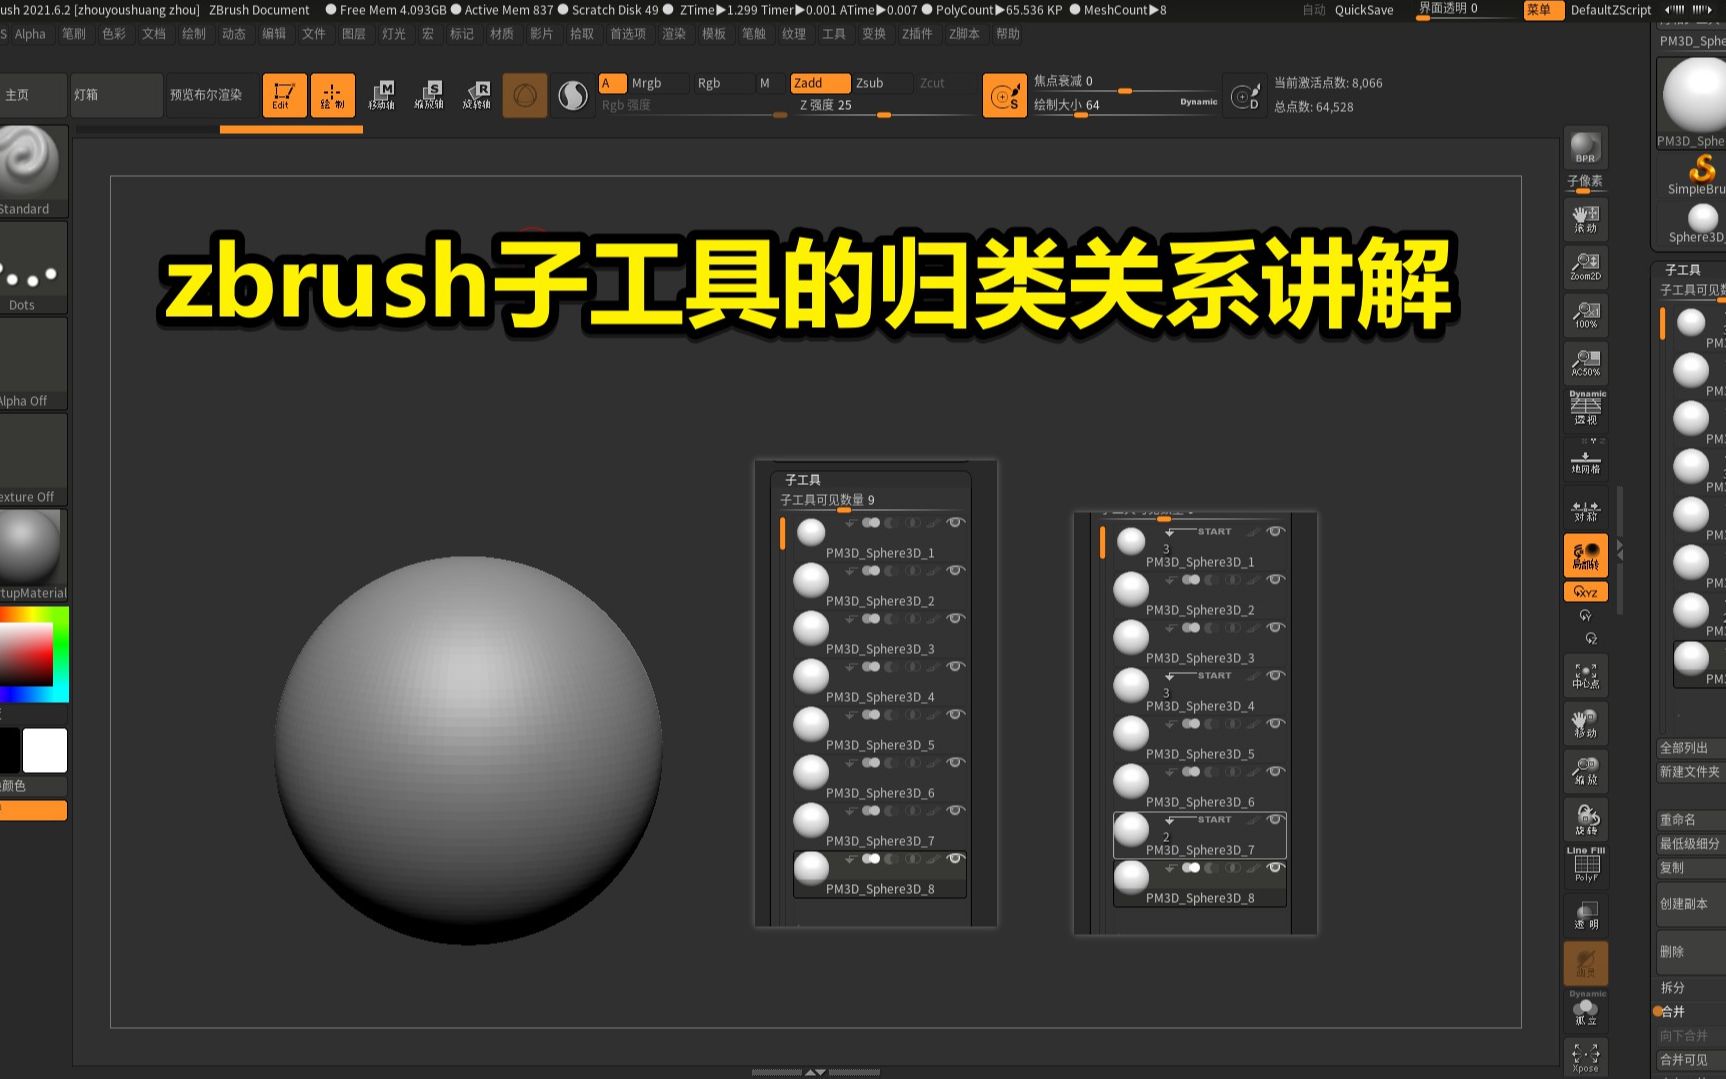
Task: Activate the Edit mode button
Action: [x=284, y=95]
